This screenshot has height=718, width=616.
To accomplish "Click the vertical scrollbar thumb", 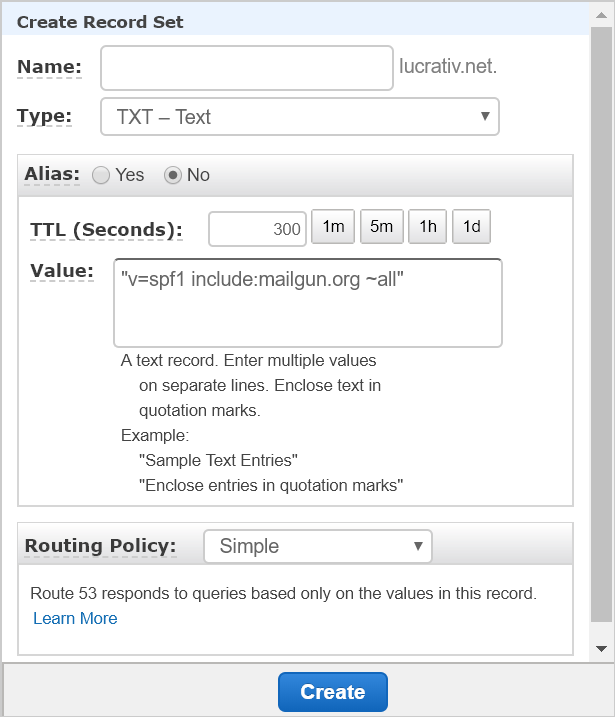I will click(x=601, y=324).
